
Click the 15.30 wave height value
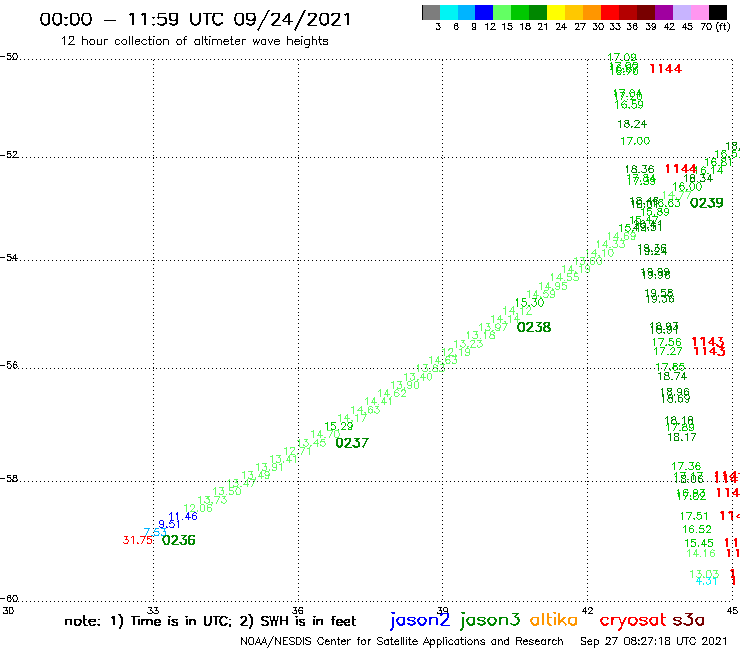(530, 303)
